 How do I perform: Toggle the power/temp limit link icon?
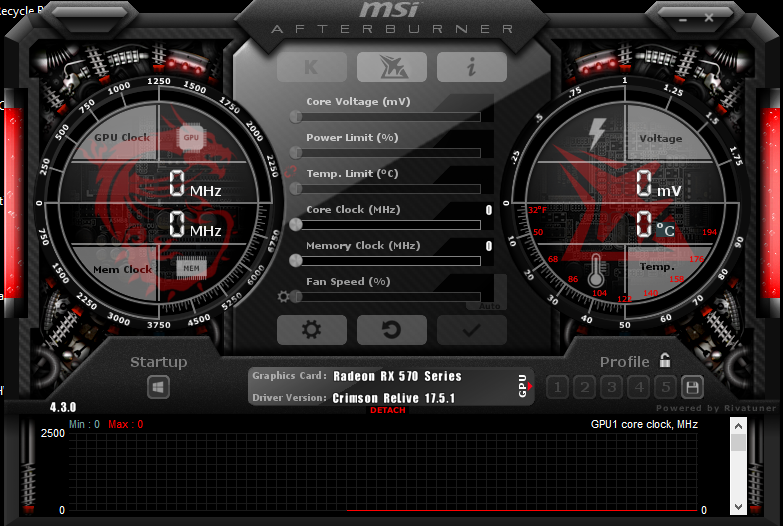[x=290, y=172]
